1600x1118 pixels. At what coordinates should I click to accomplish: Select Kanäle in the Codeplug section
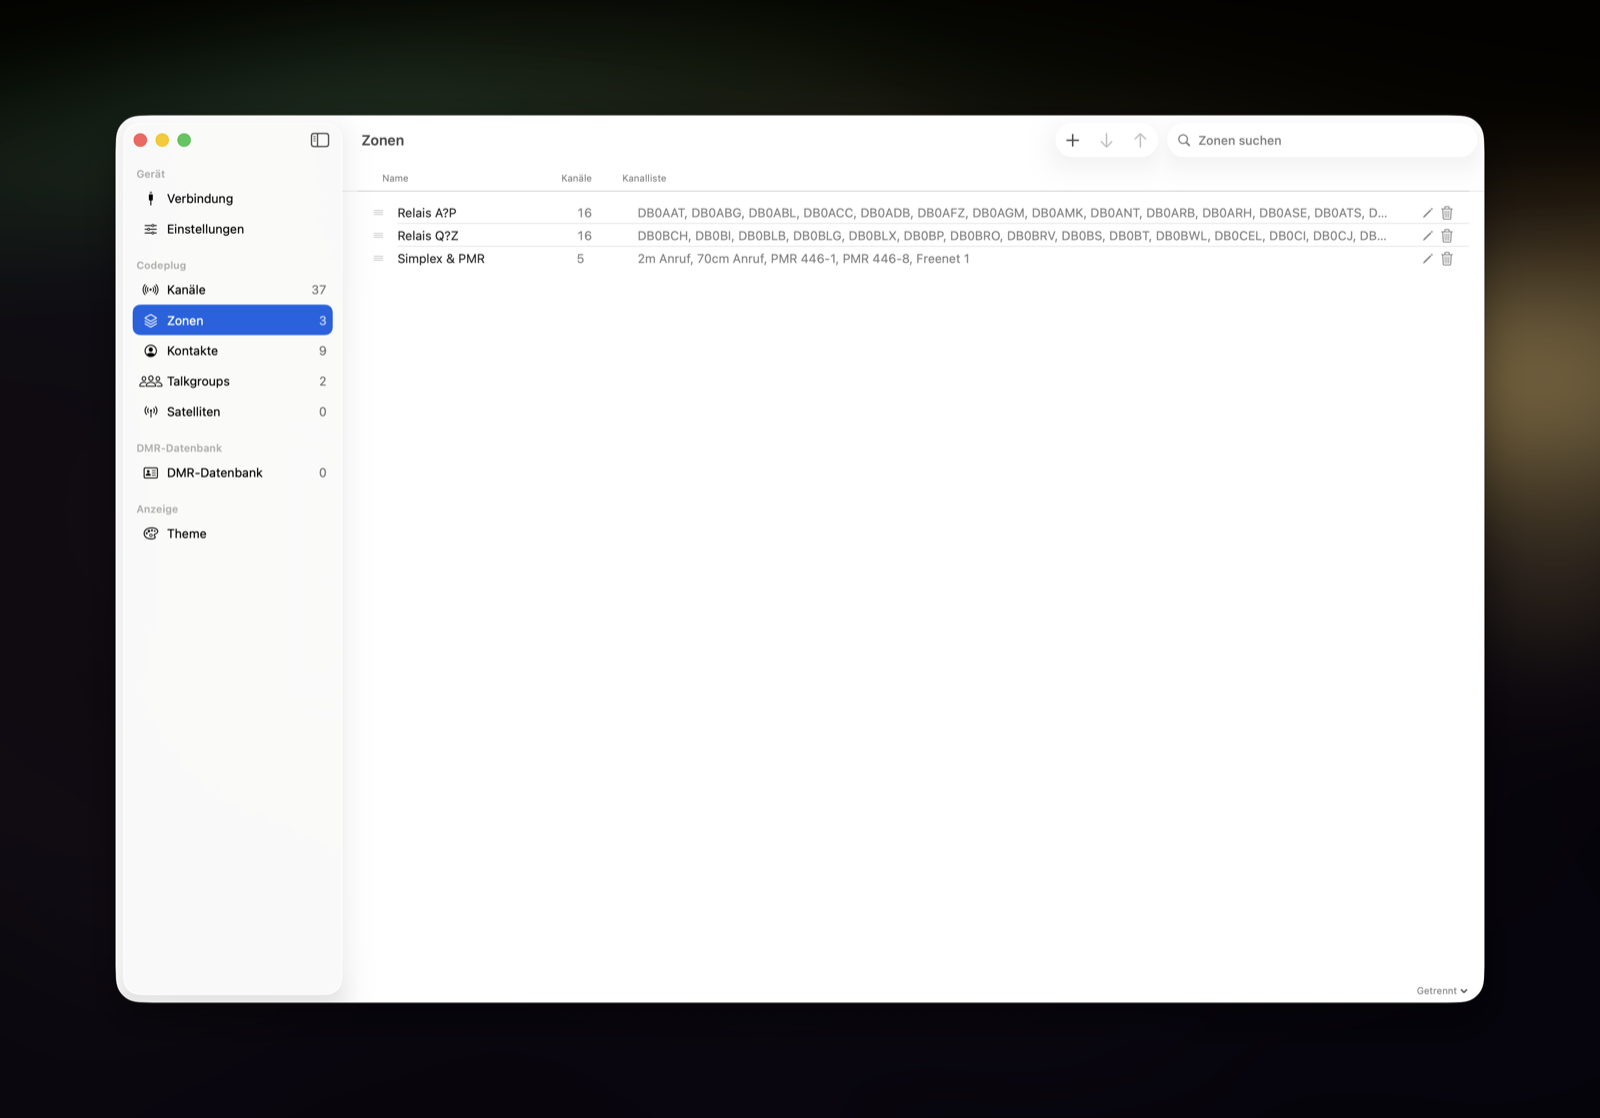coord(232,290)
